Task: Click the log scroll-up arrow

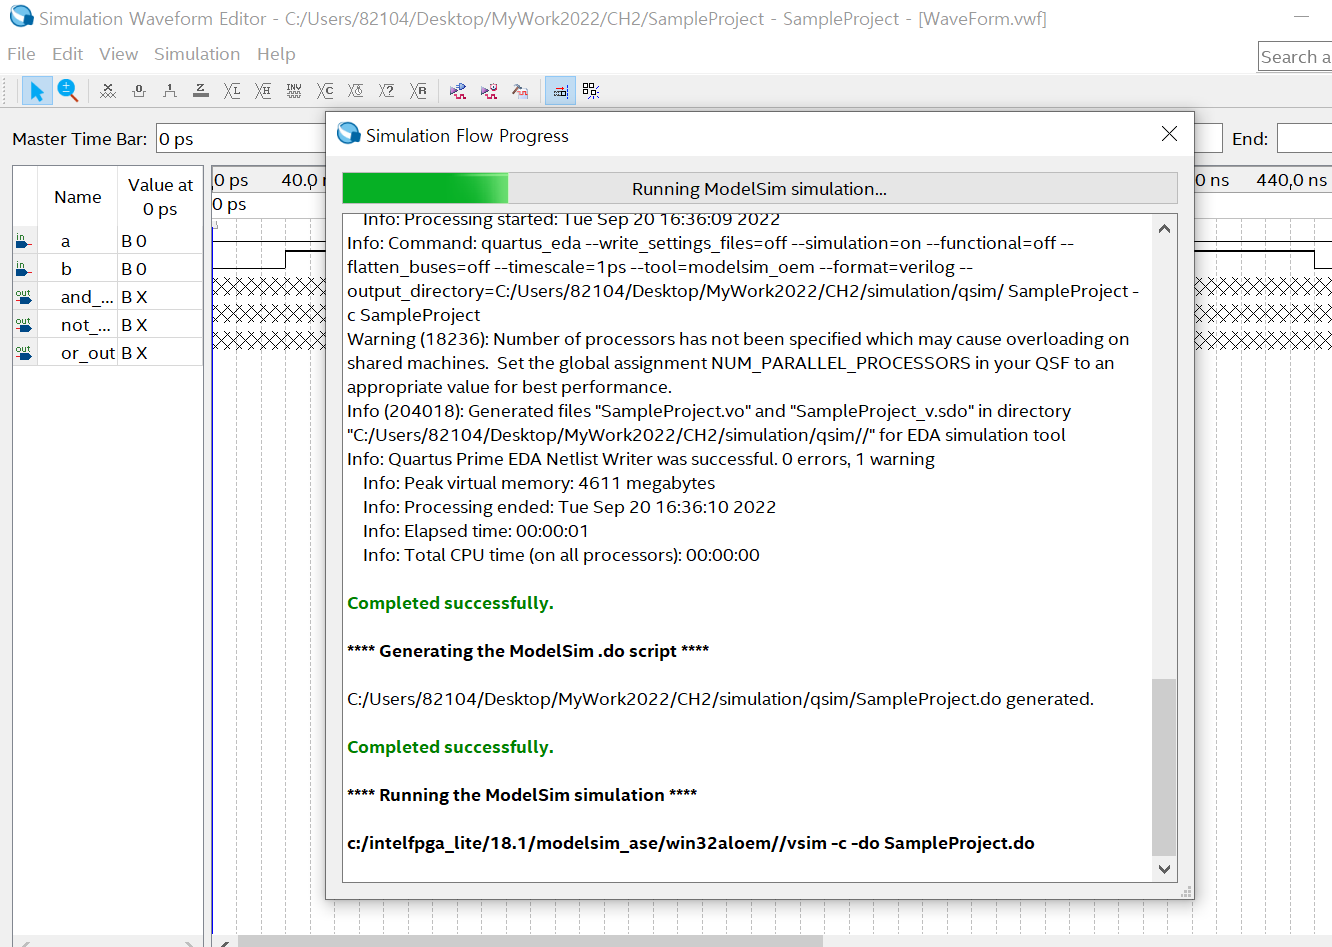Action: (1164, 228)
